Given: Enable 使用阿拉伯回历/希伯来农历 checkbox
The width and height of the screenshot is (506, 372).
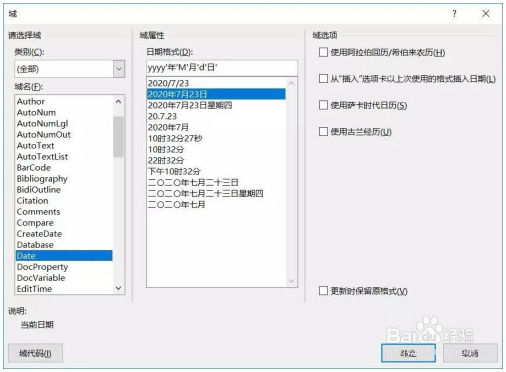Looking at the screenshot, I should coord(323,52).
